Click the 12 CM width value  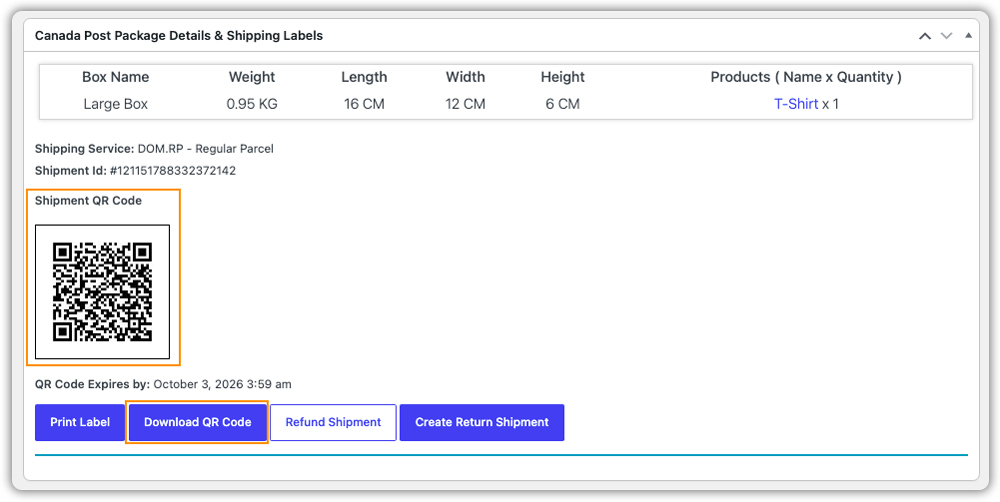[465, 104]
